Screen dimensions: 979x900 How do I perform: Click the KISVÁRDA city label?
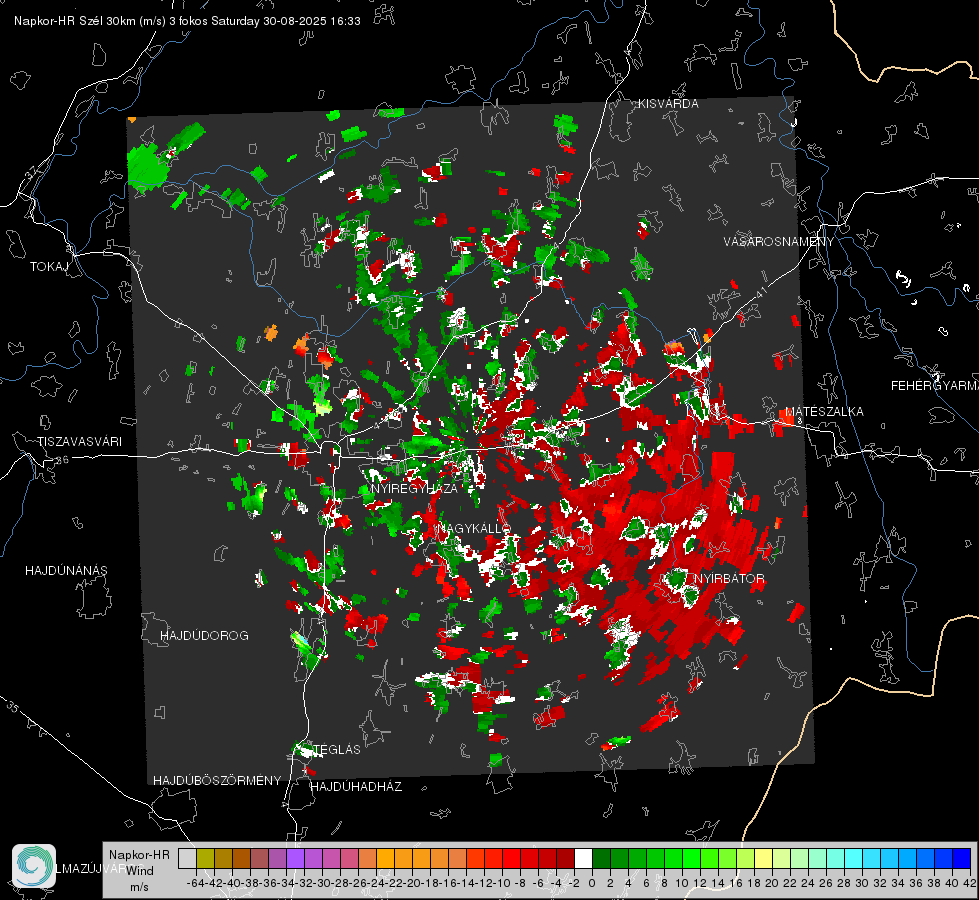pos(668,104)
